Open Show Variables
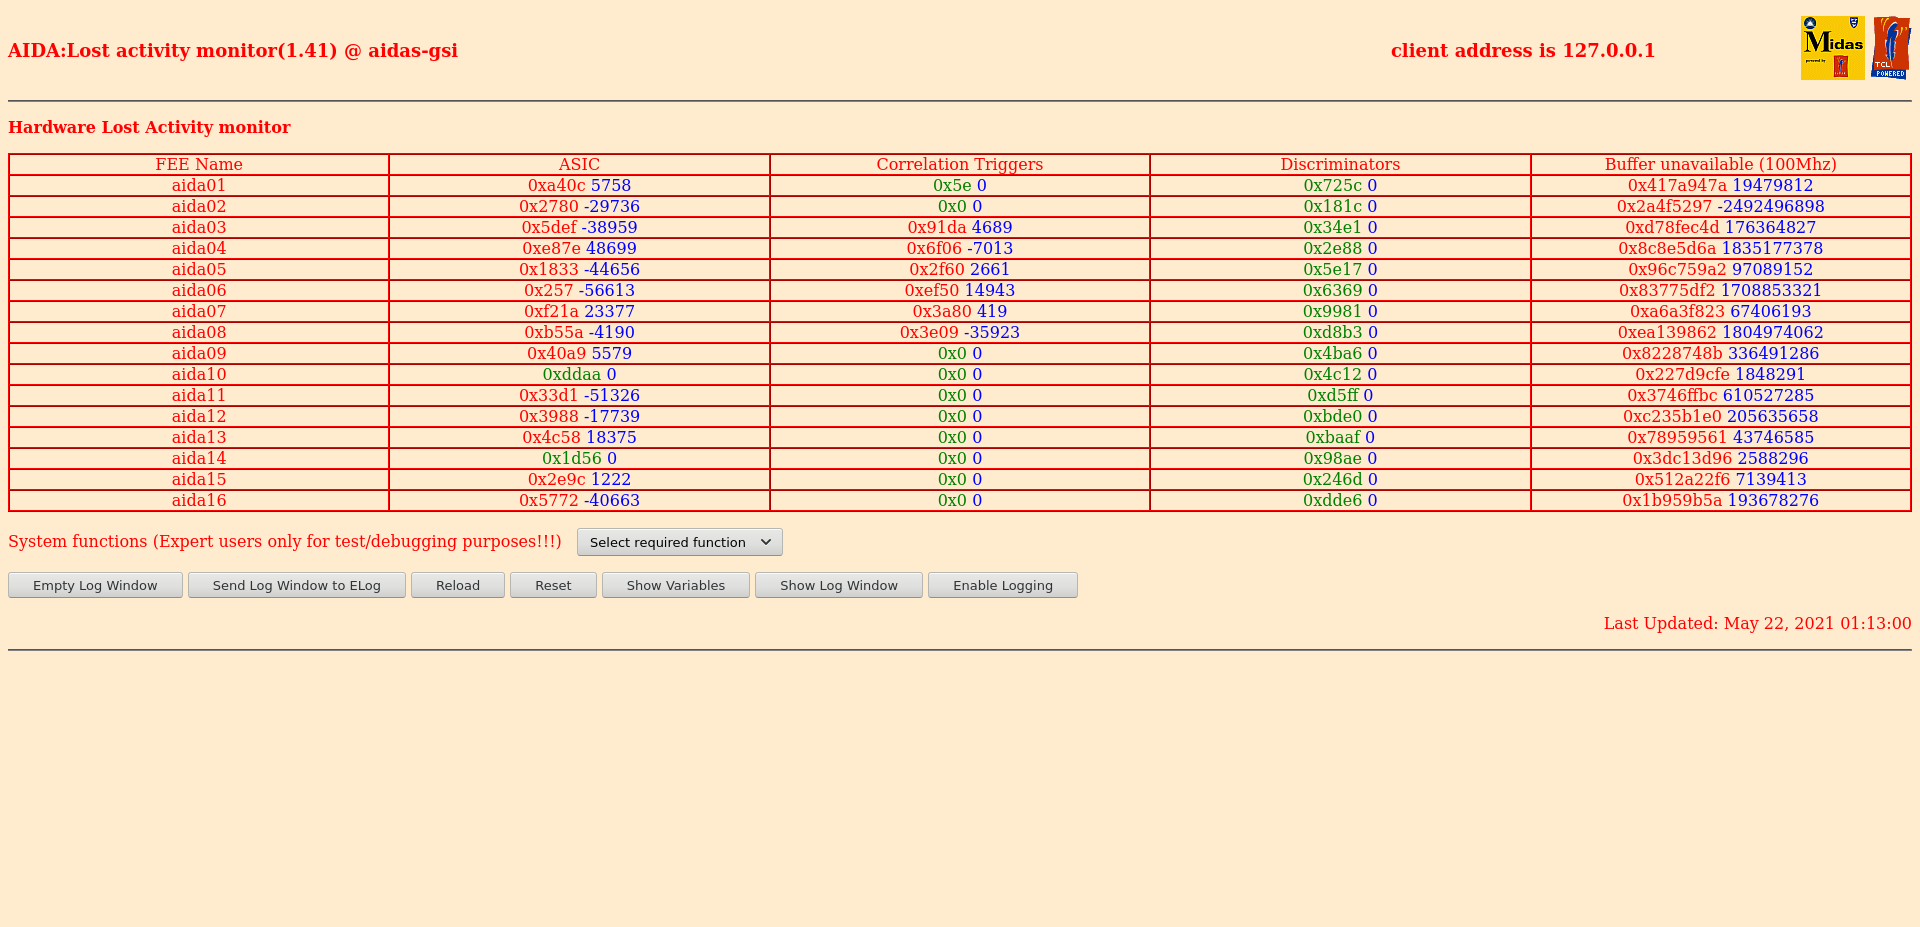The width and height of the screenshot is (1920, 927). click(x=675, y=585)
